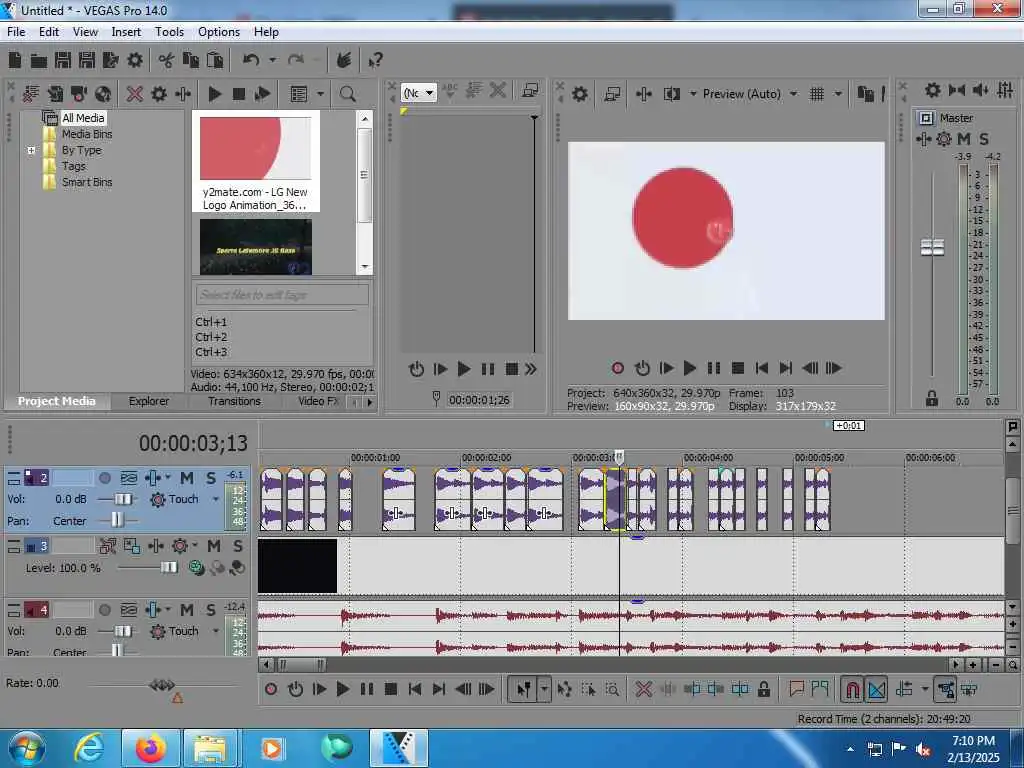The width and height of the screenshot is (1024, 768).
Task: Click the Normal Edit Tool in timeline toolbar
Action: (x=523, y=689)
